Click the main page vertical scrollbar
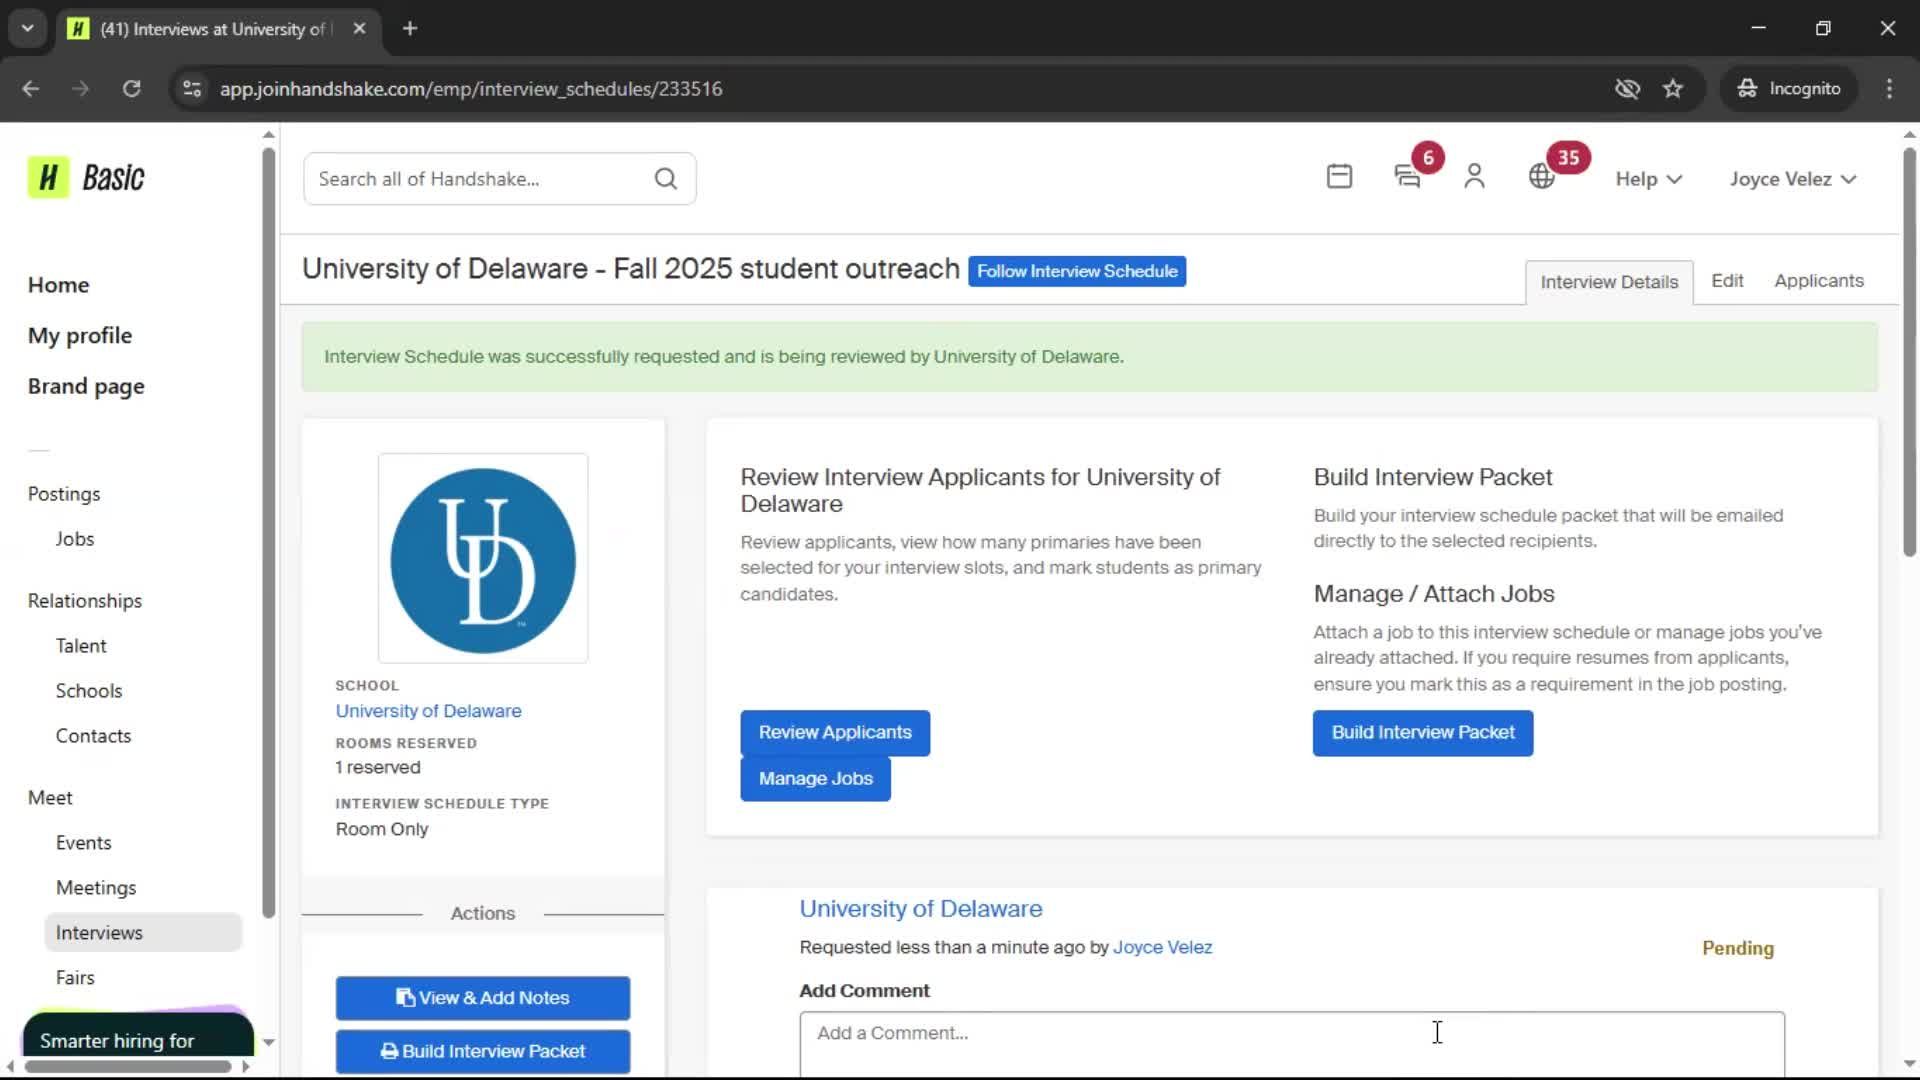Viewport: 1920px width, 1080px height. pyautogui.click(x=1909, y=352)
